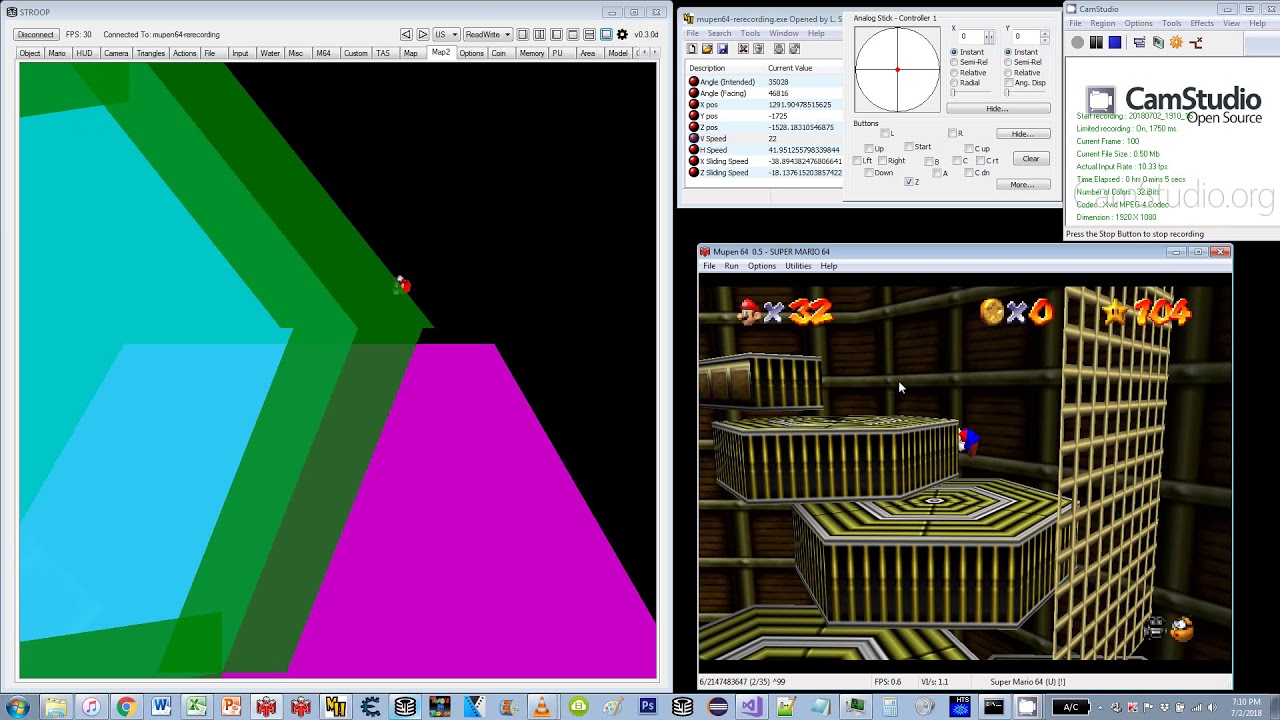Open the Memory tab in STROOP
The image size is (1280, 720).
(x=532, y=53)
